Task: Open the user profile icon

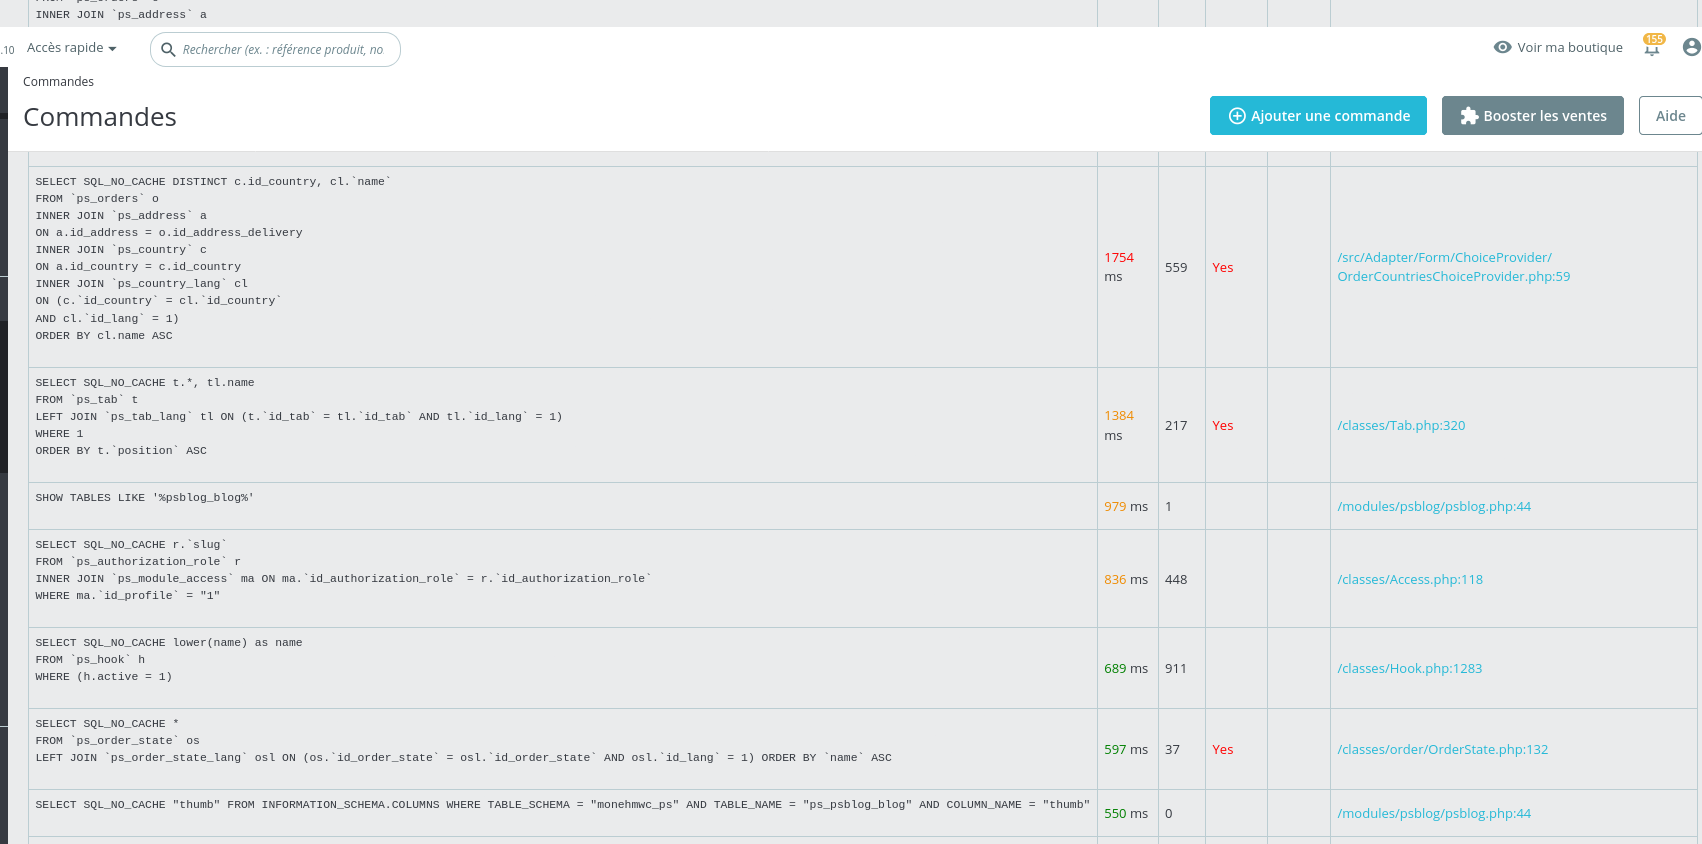Action: [x=1692, y=47]
